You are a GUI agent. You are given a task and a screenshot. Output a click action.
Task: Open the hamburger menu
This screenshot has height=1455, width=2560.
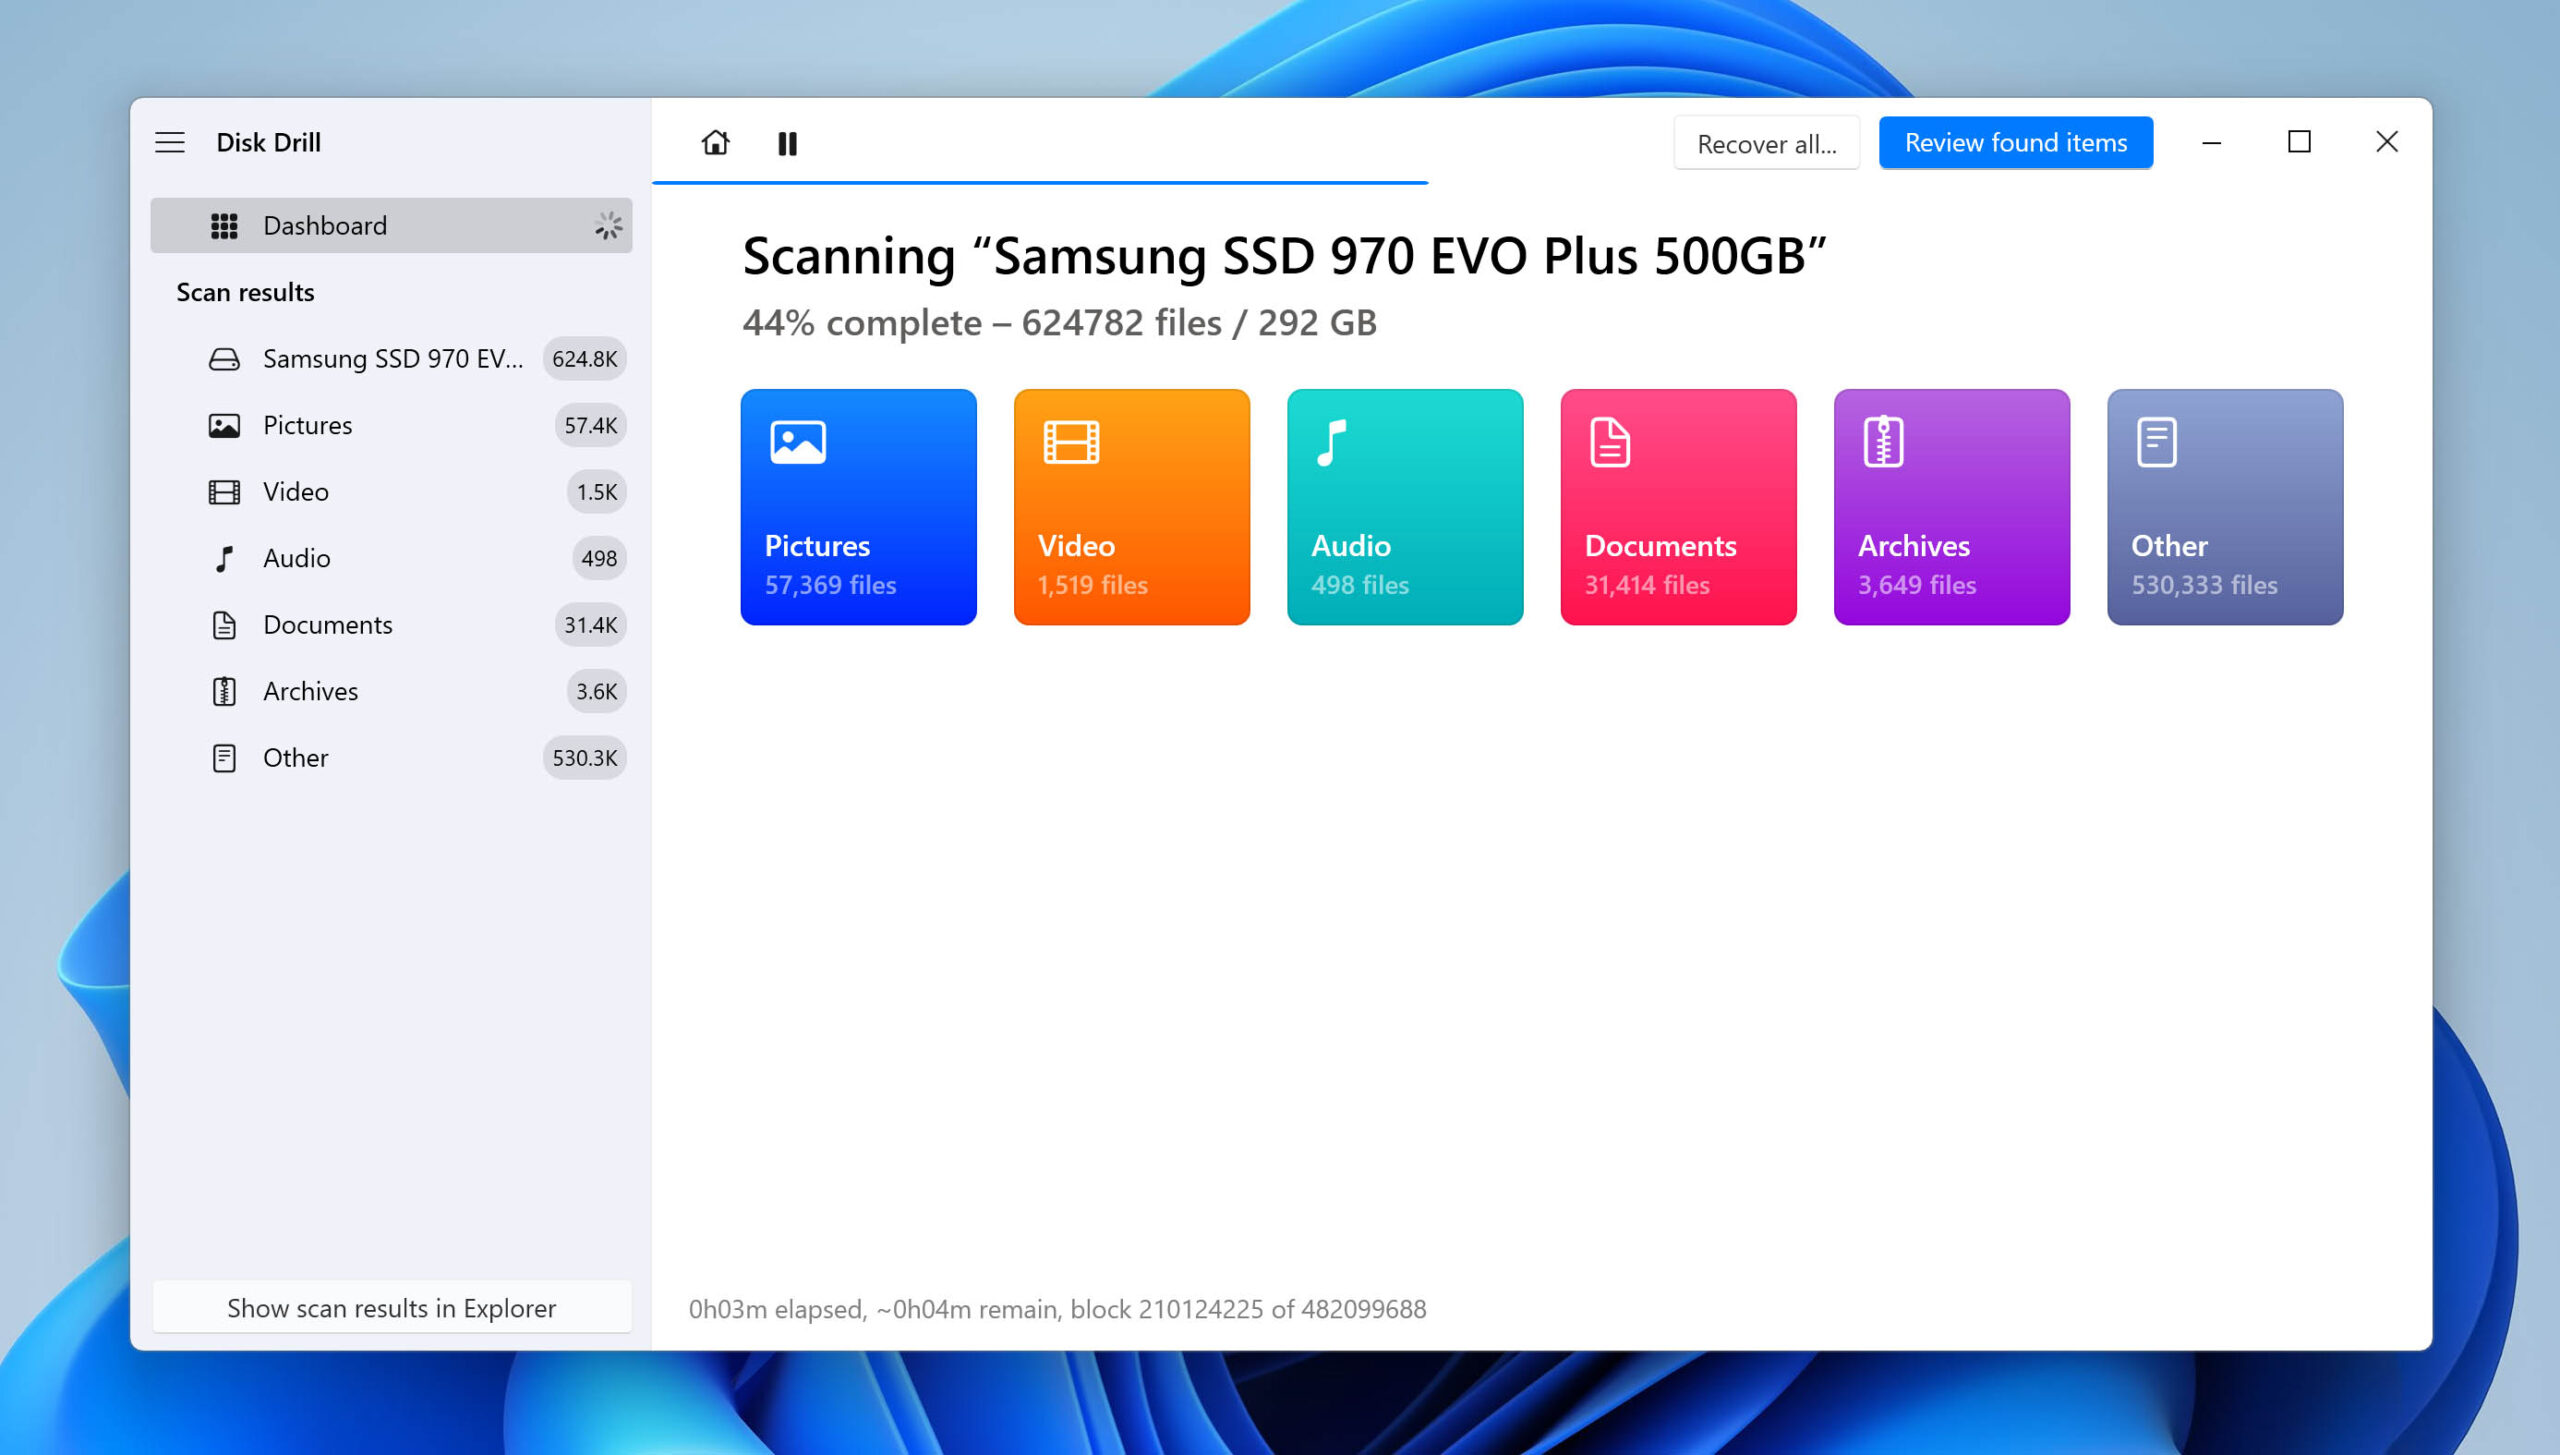pyautogui.click(x=171, y=141)
